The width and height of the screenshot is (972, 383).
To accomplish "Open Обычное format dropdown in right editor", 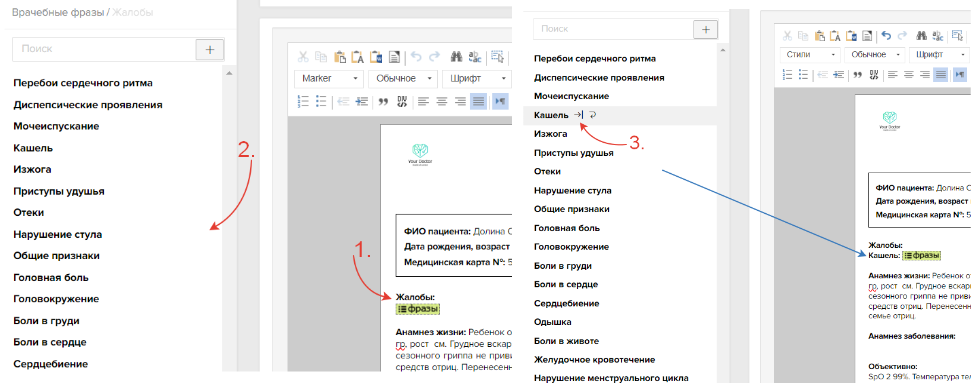I will tap(875, 55).
